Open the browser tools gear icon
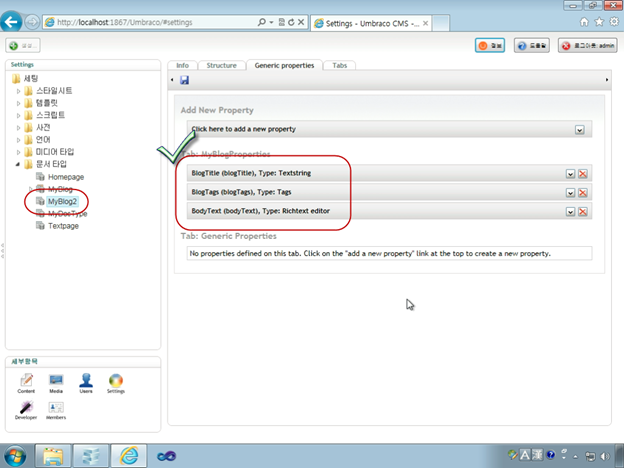 (614, 22)
